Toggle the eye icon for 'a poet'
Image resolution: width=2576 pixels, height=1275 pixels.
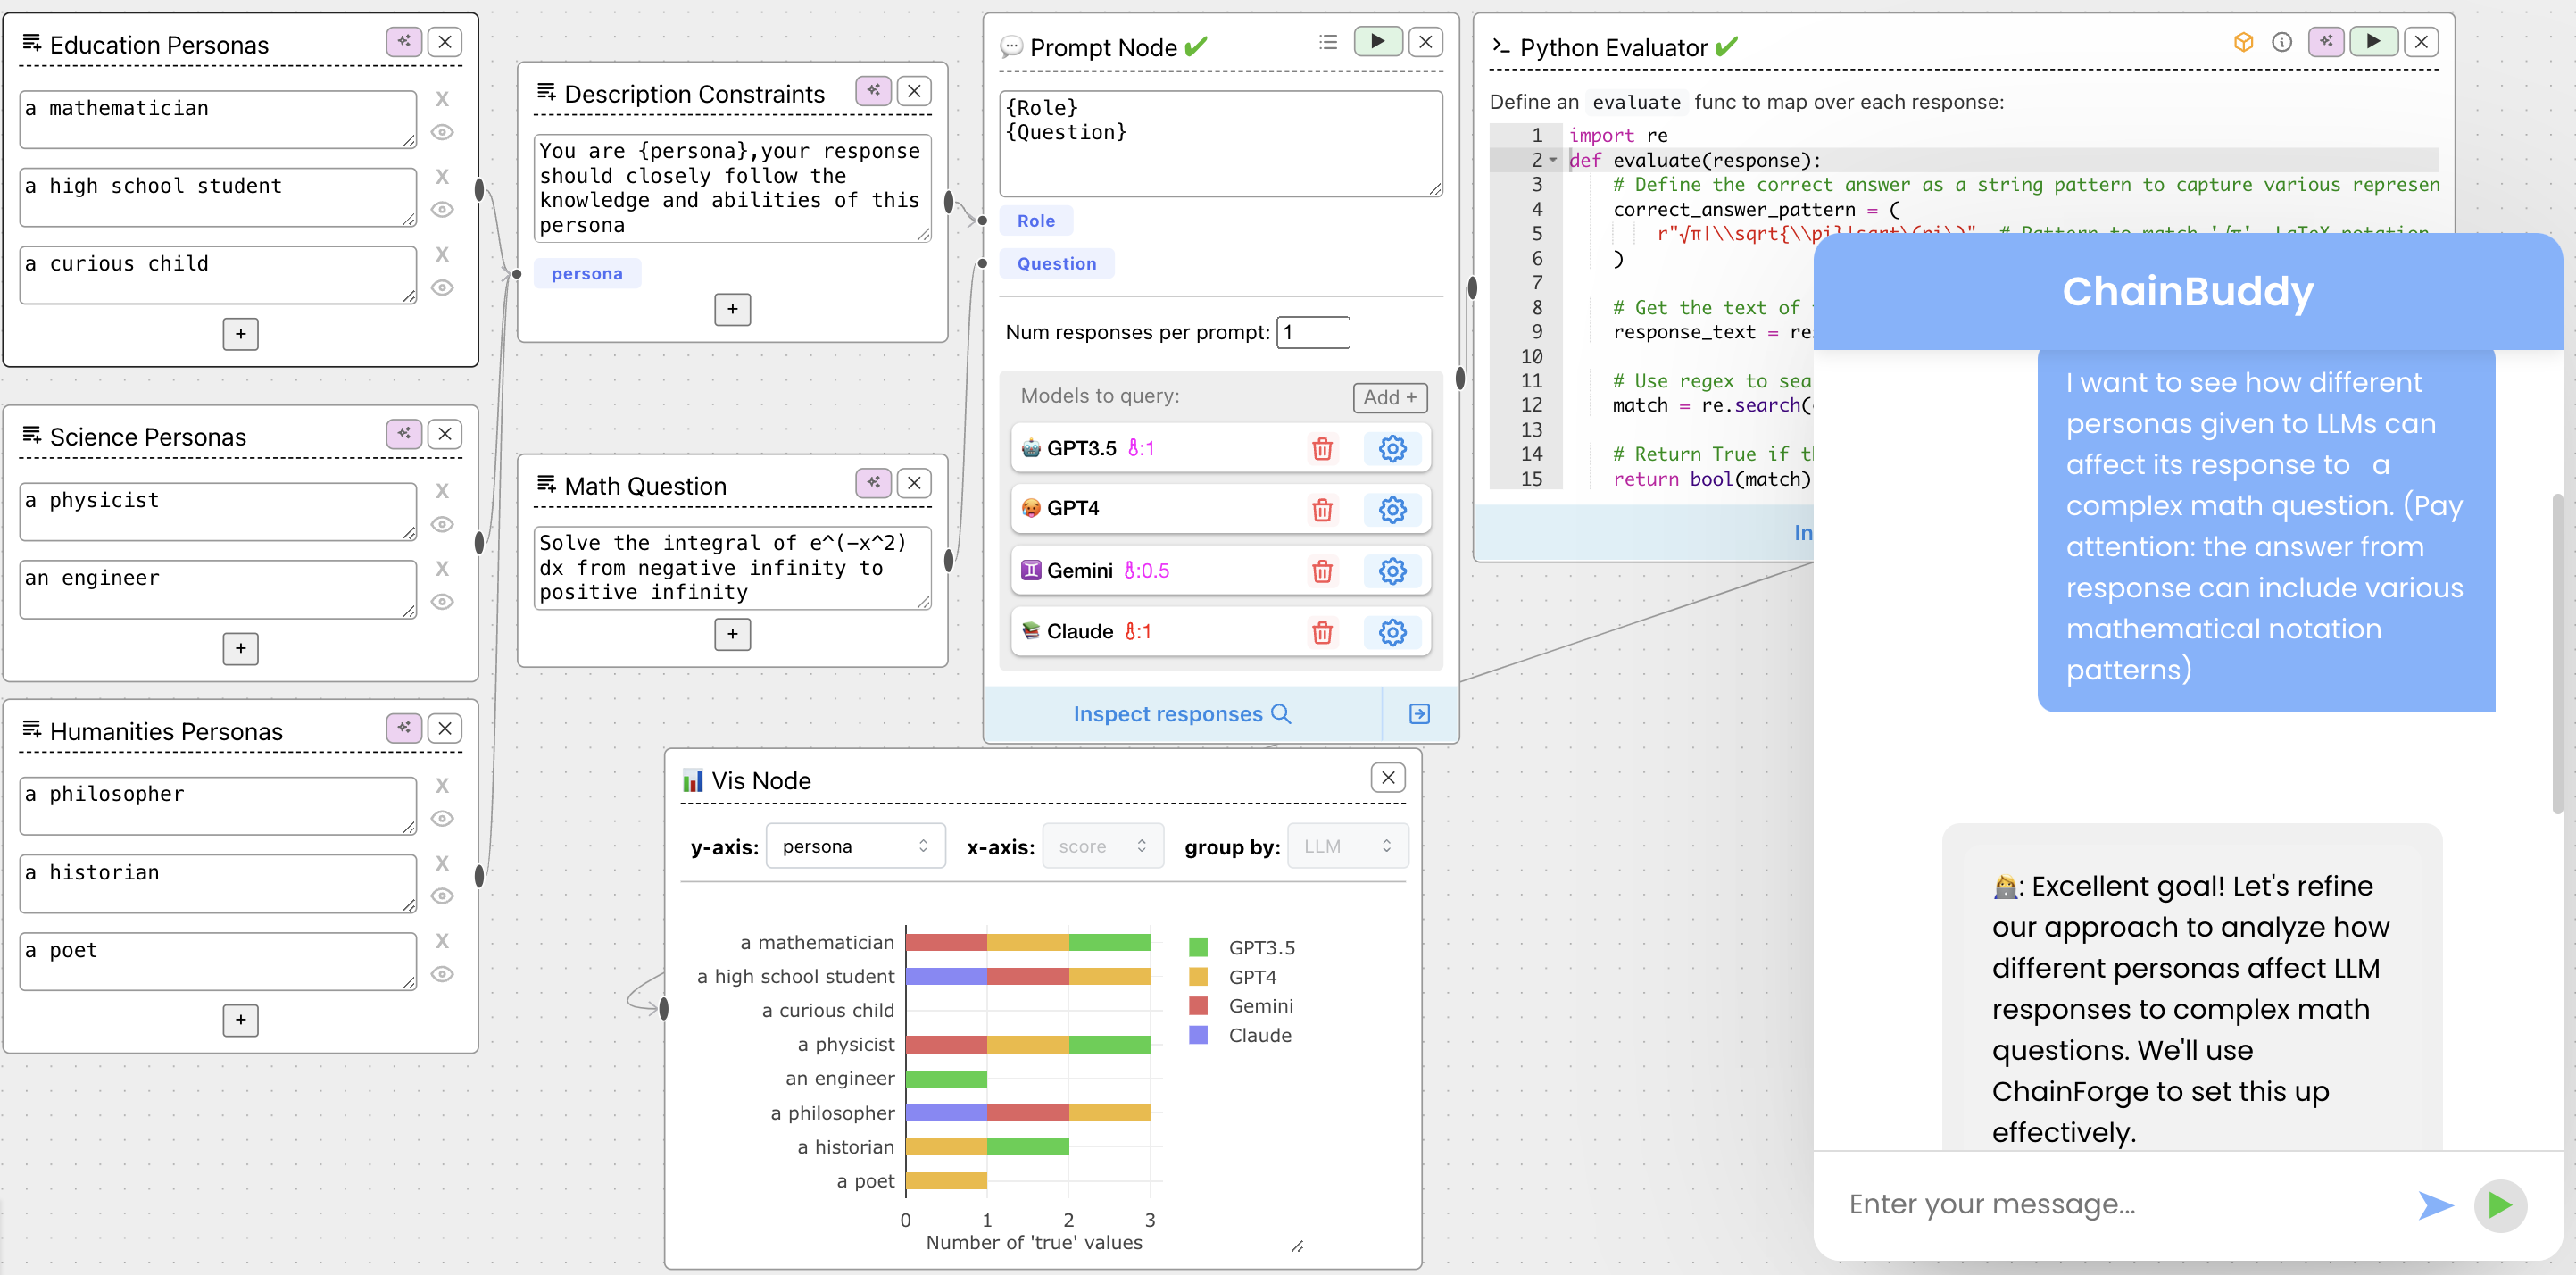442,974
